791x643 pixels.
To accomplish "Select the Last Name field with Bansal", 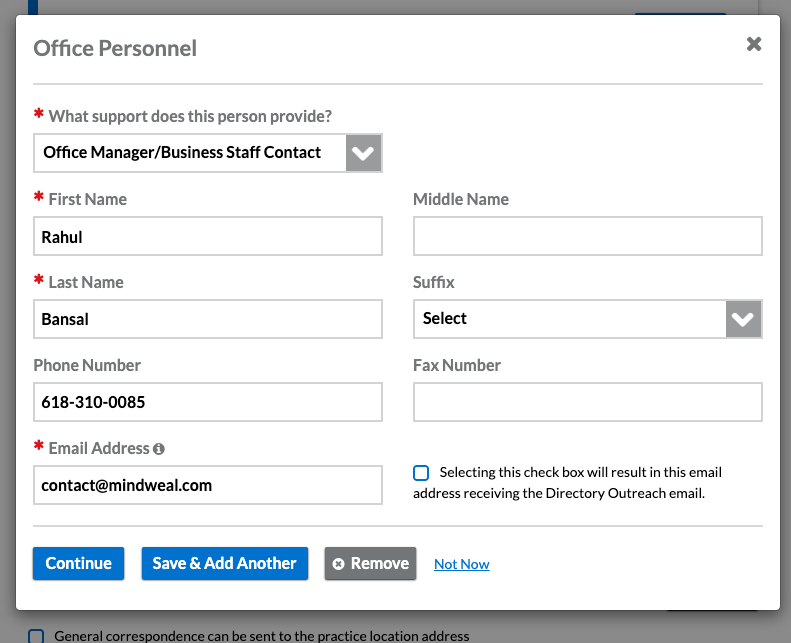I will pyautogui.click(x=207, y=319).
